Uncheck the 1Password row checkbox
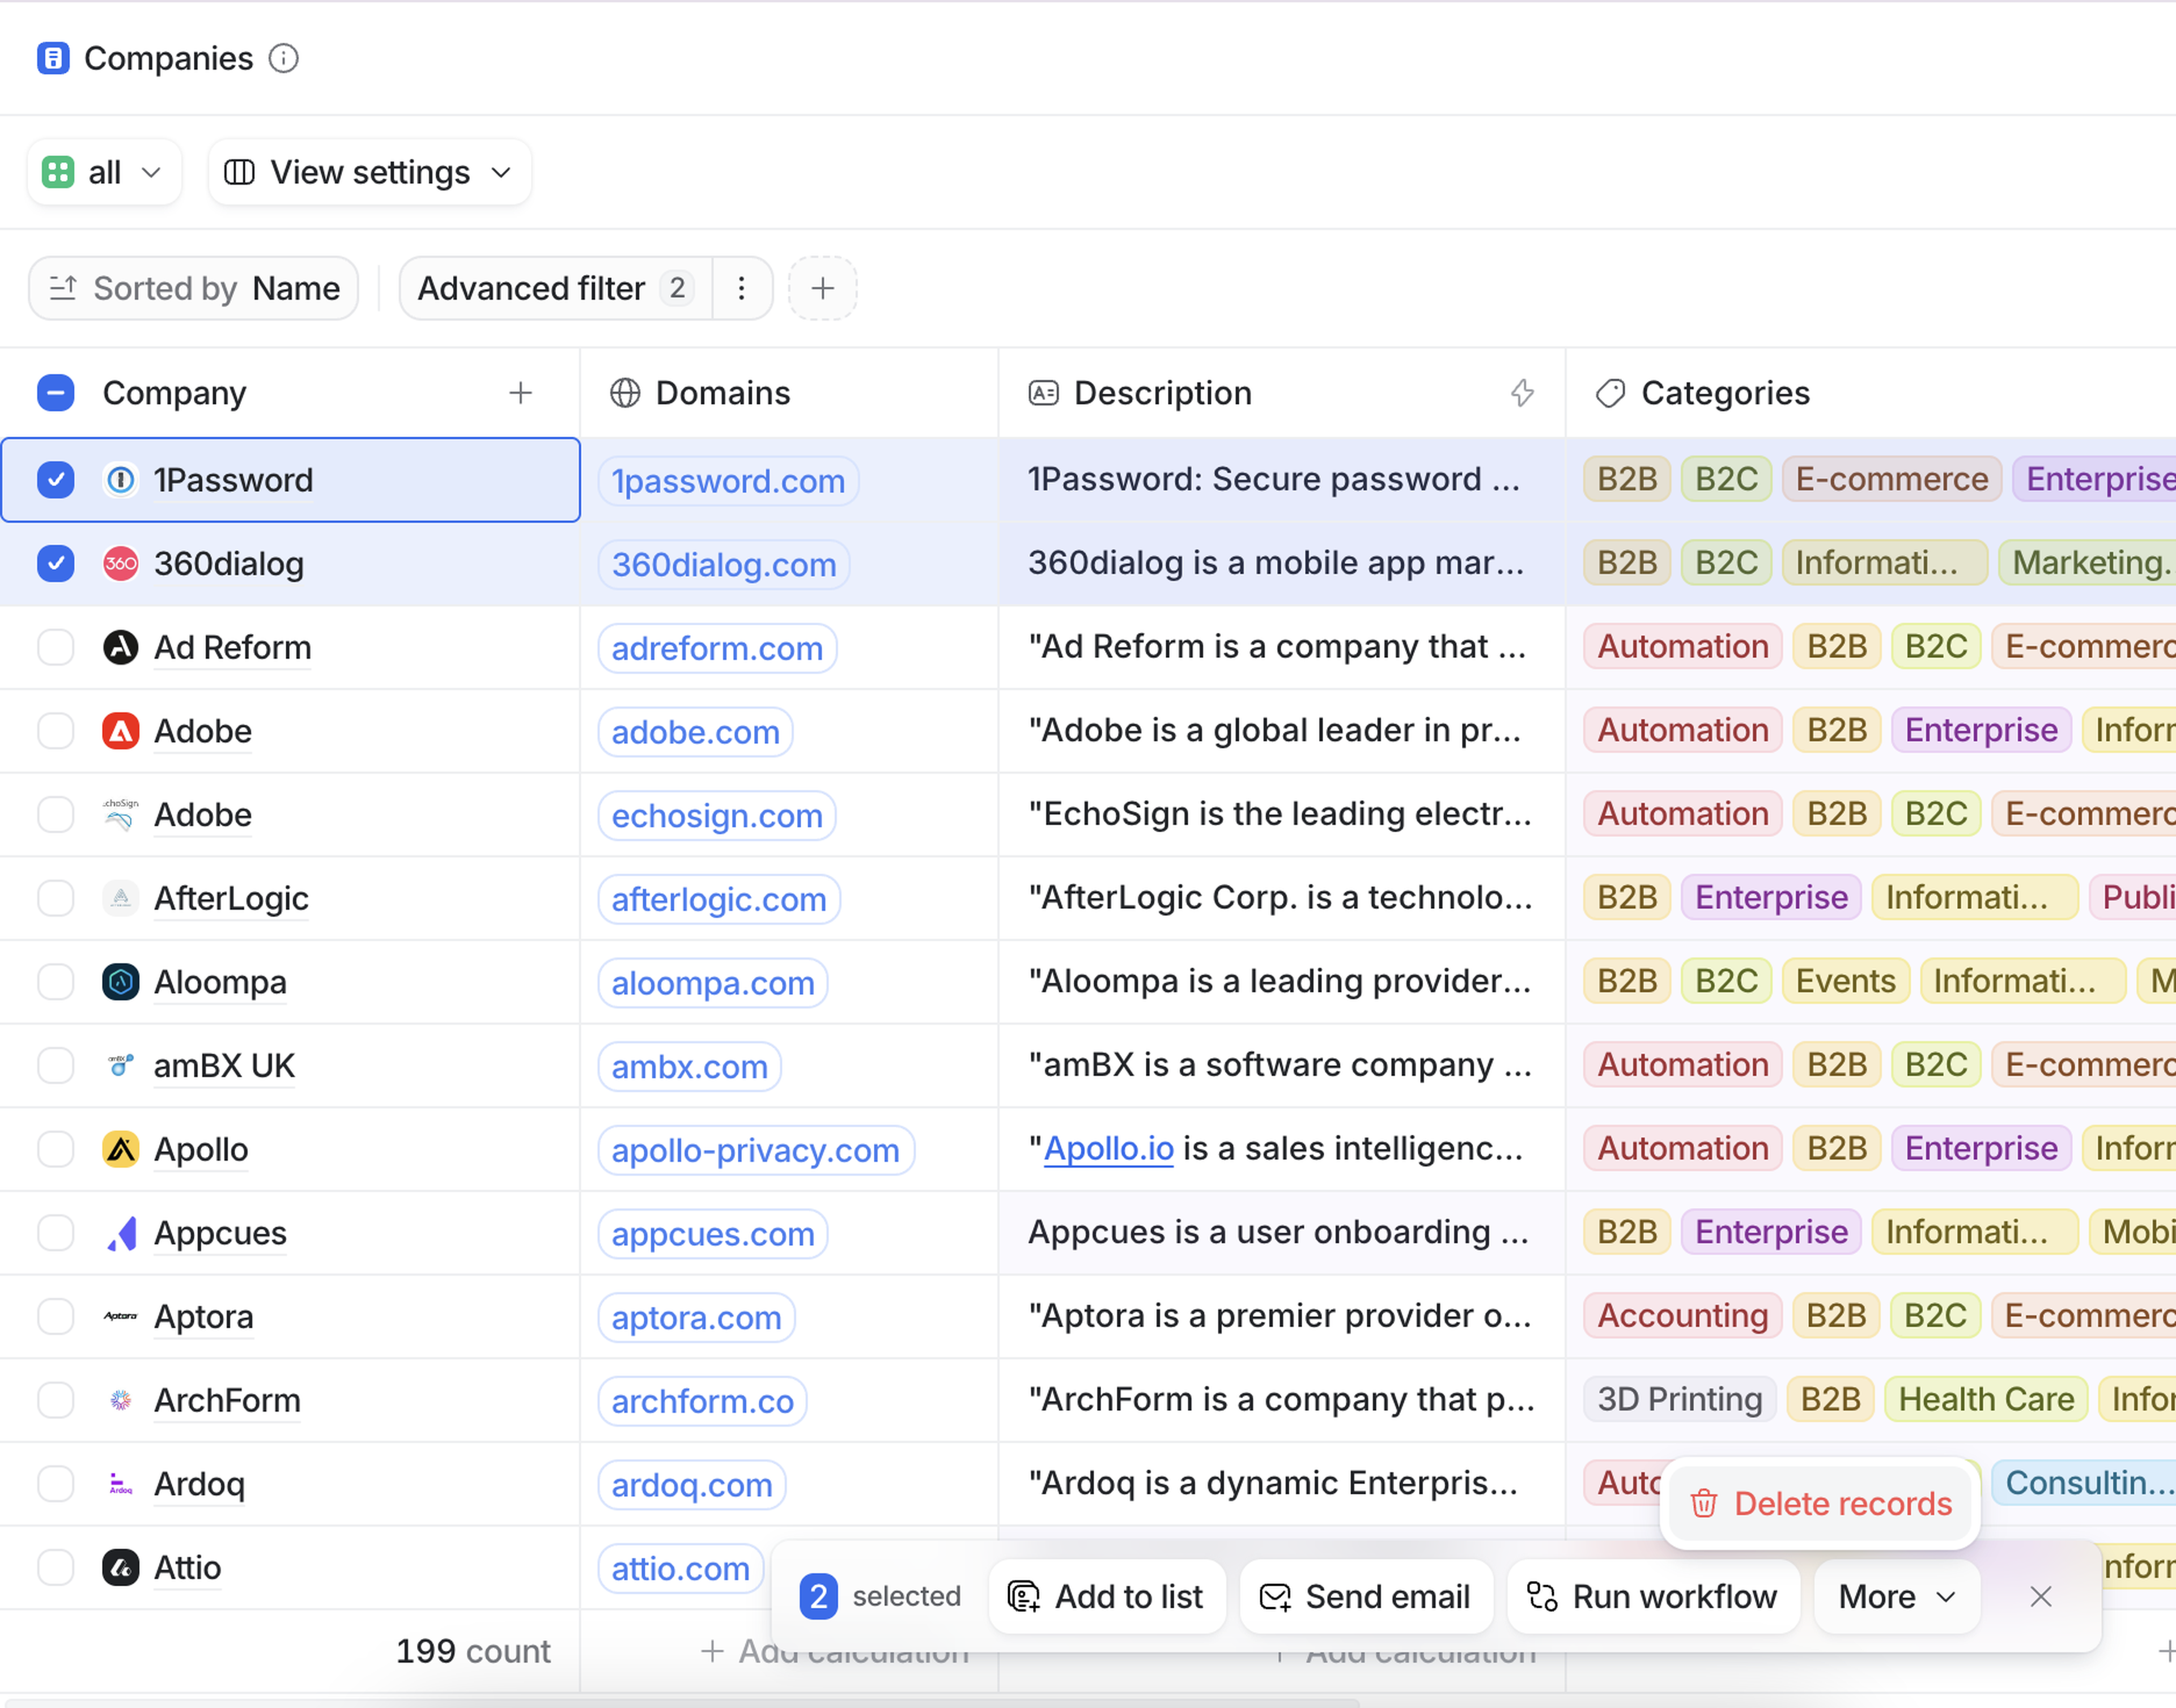 56,480
